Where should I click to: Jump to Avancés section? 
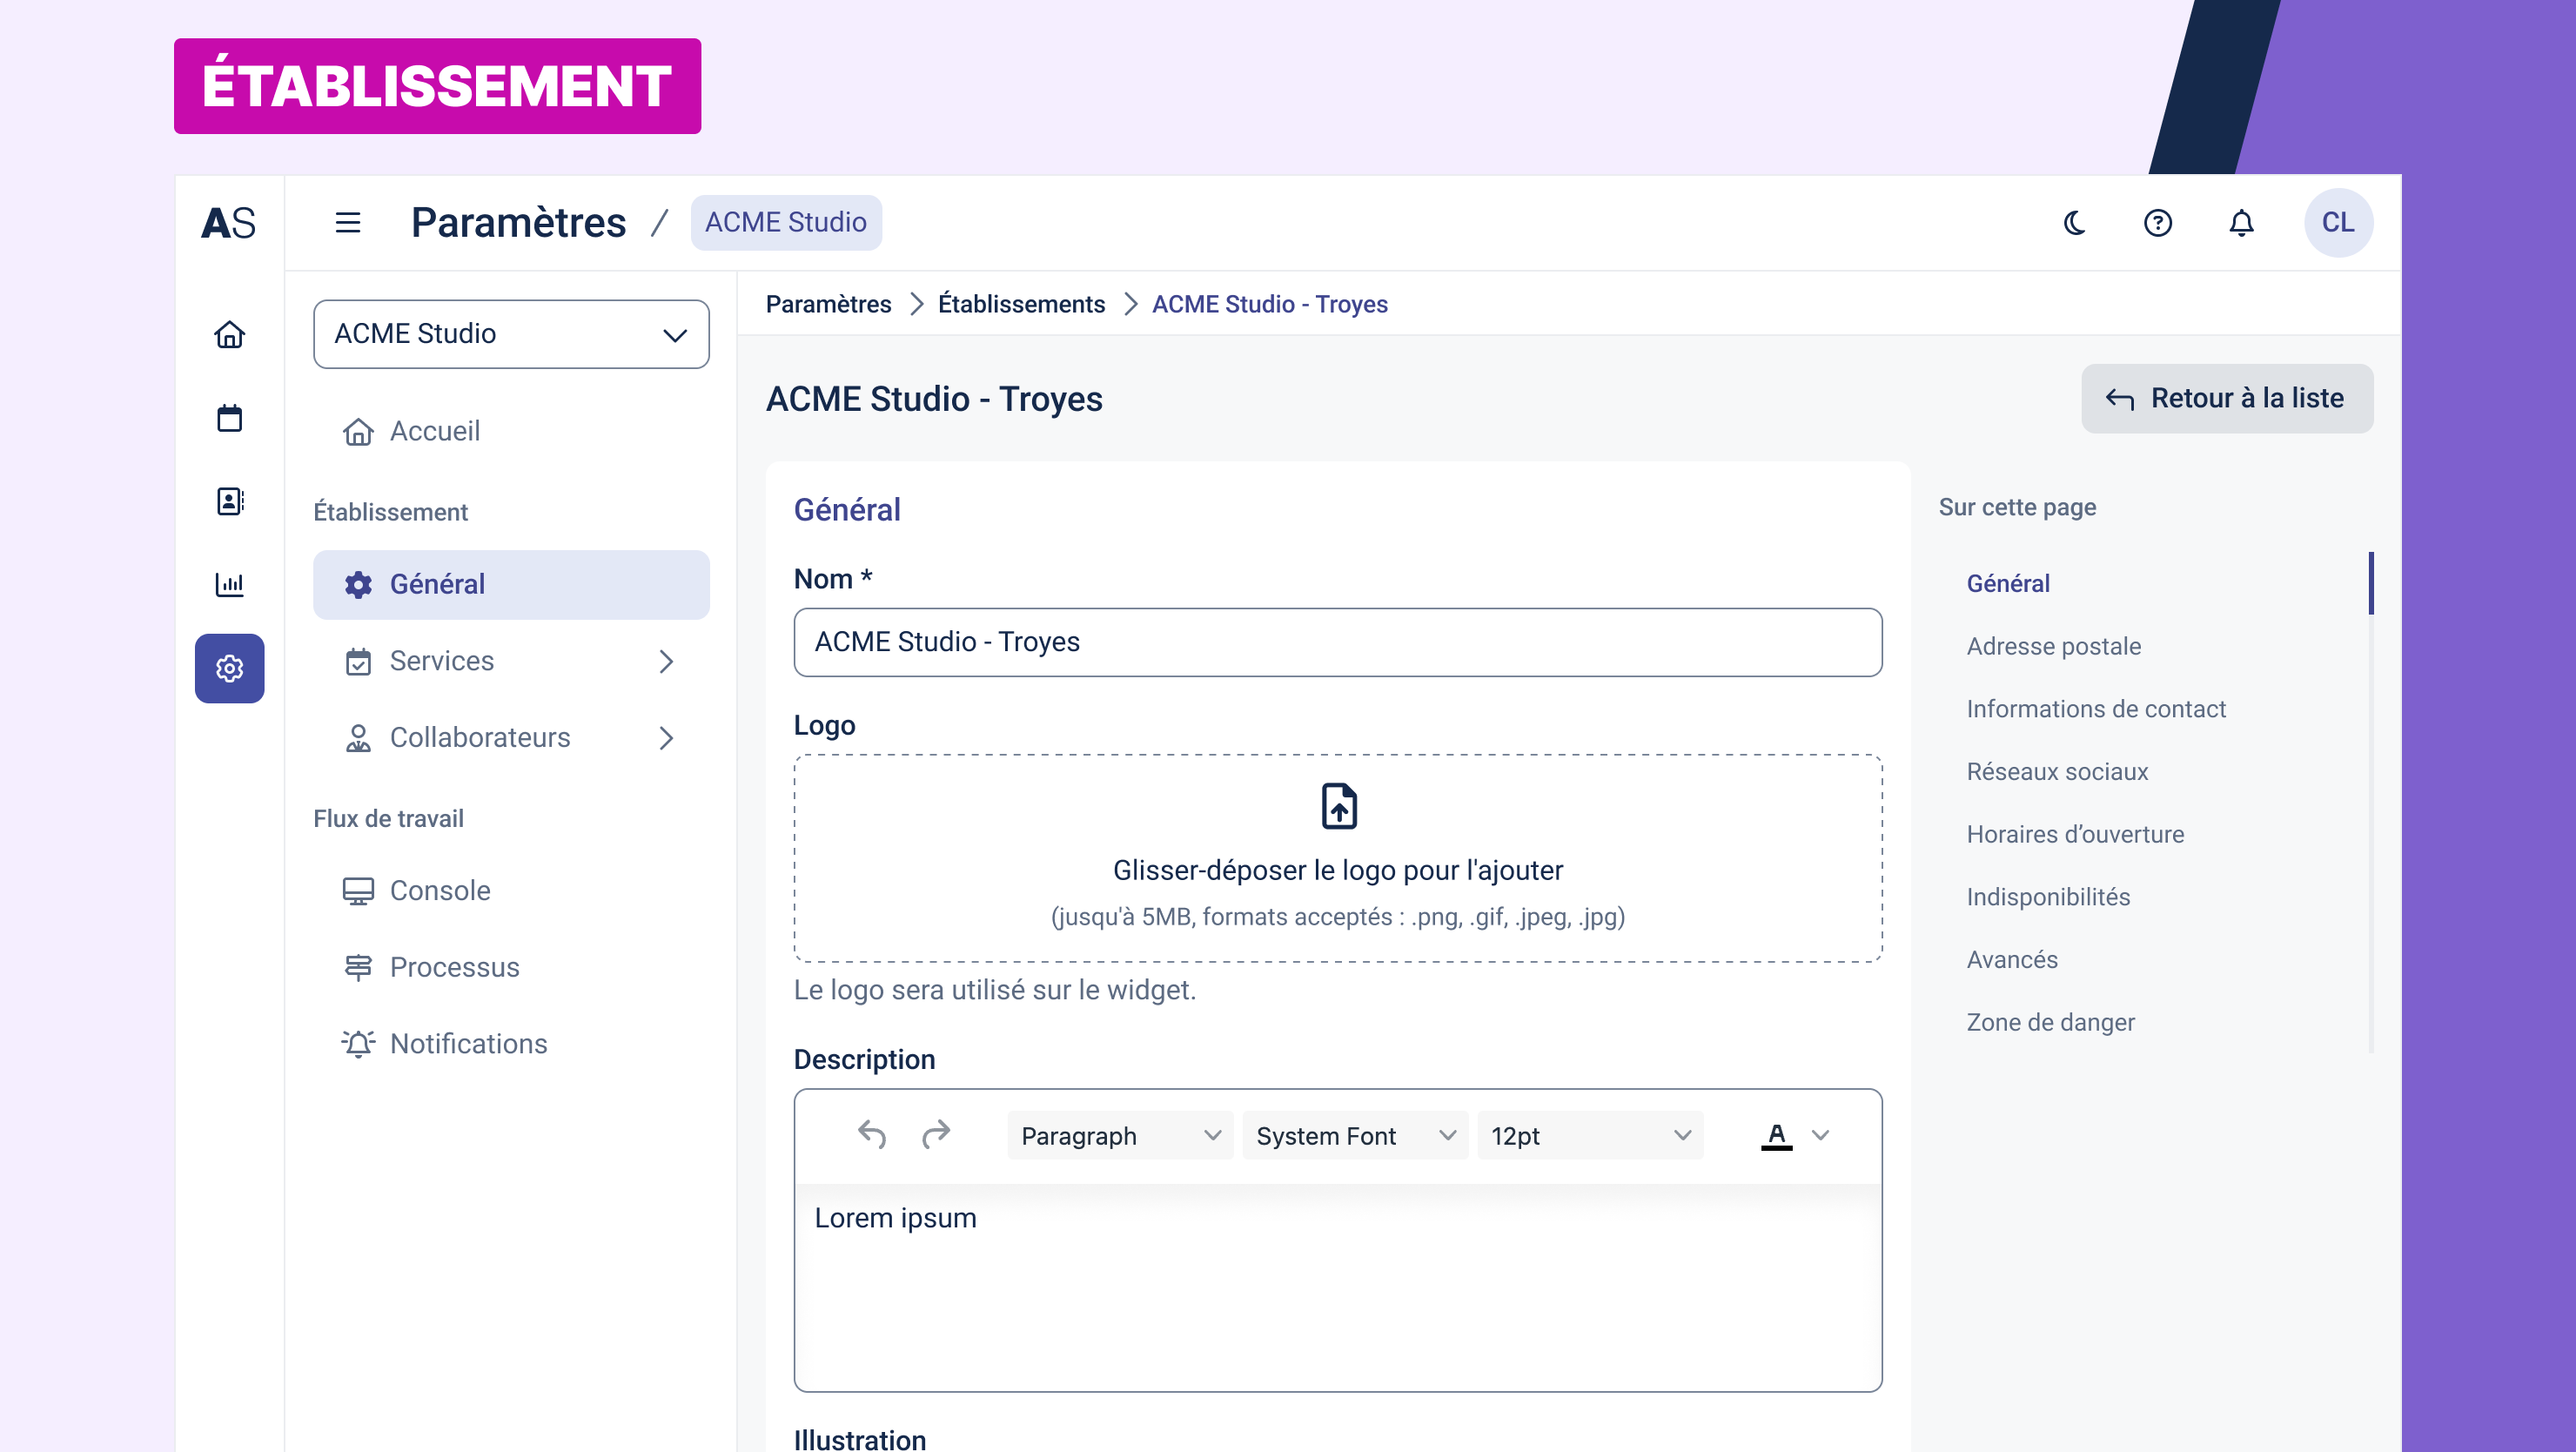pyautogui.click(x=2012, y=960)
